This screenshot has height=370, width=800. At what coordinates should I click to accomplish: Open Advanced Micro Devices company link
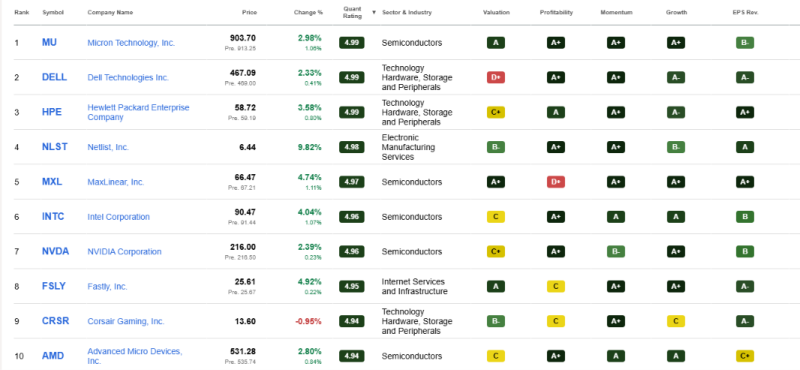tap(135, 356)
